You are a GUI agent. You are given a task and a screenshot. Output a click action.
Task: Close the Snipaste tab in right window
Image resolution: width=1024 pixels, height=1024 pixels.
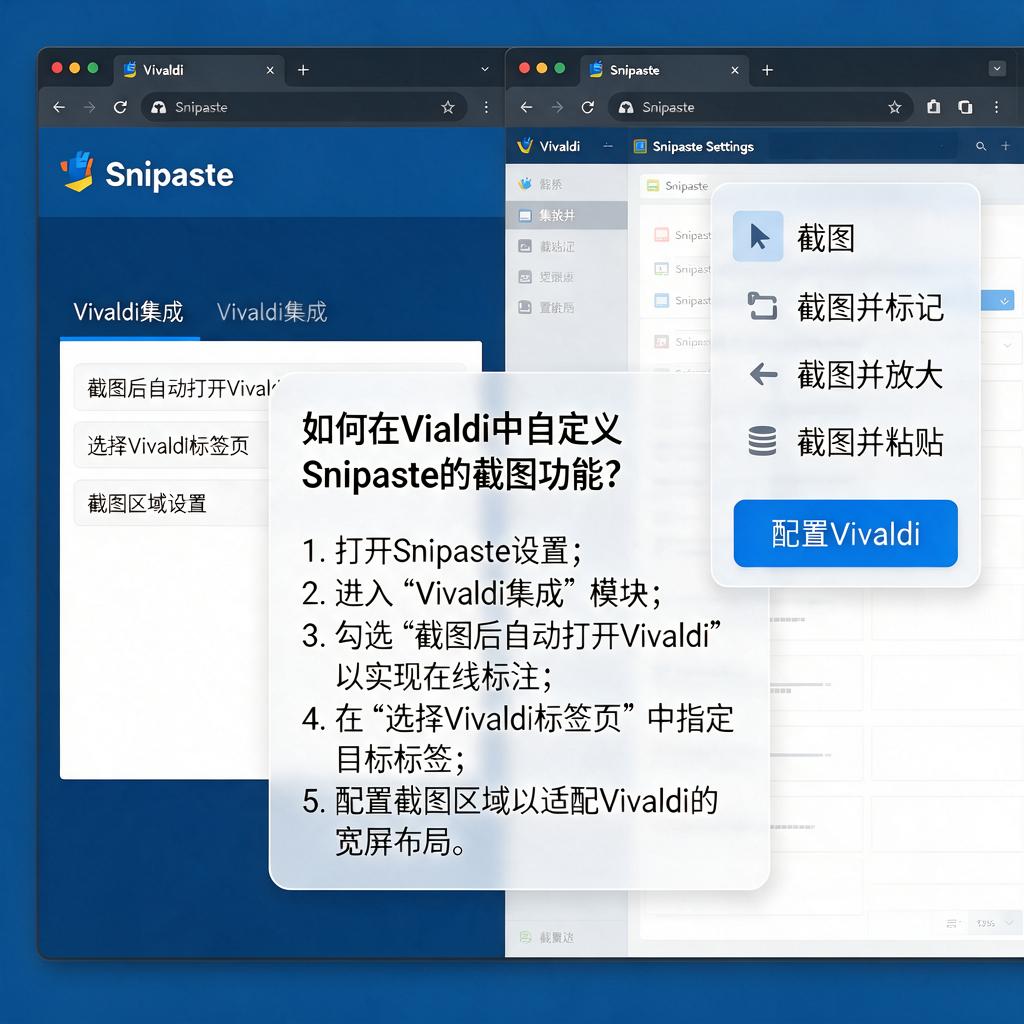[735, 70]
